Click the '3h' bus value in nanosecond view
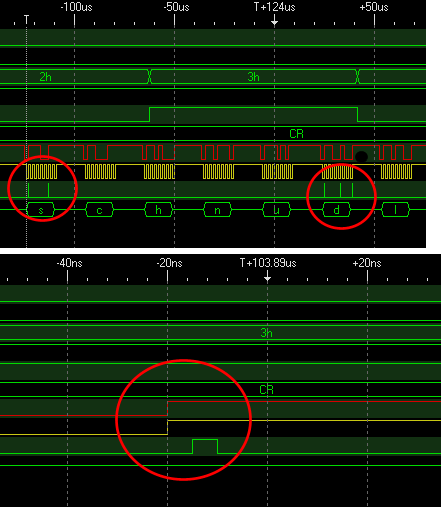The image size is (441, 507). click(x=266, y=333)
